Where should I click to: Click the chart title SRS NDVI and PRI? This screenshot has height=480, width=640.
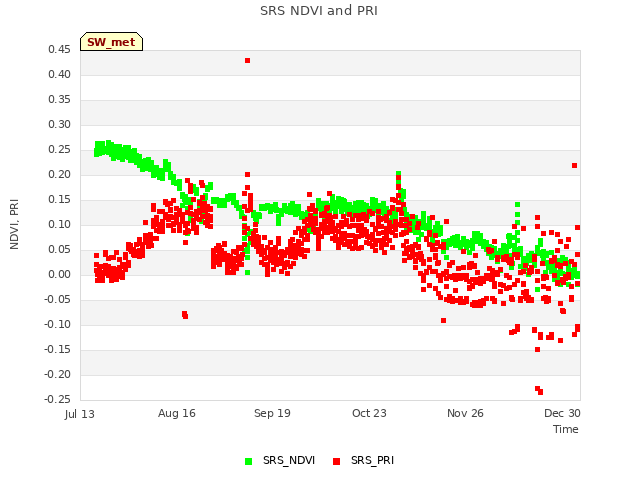(x=319, y=11)
